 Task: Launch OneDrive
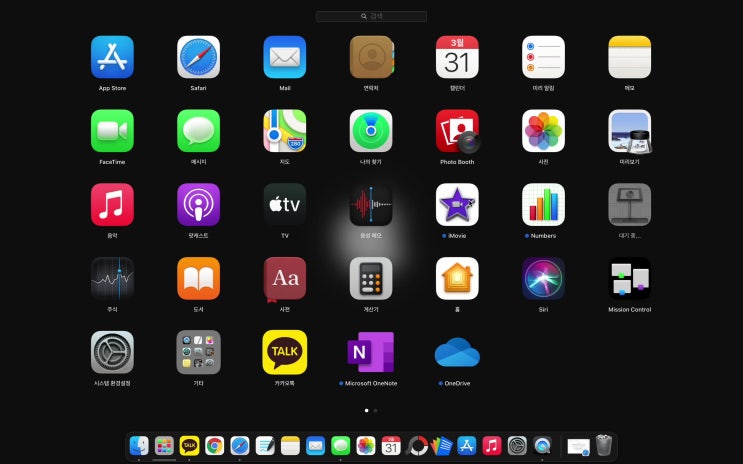click(x=457, y=352)
